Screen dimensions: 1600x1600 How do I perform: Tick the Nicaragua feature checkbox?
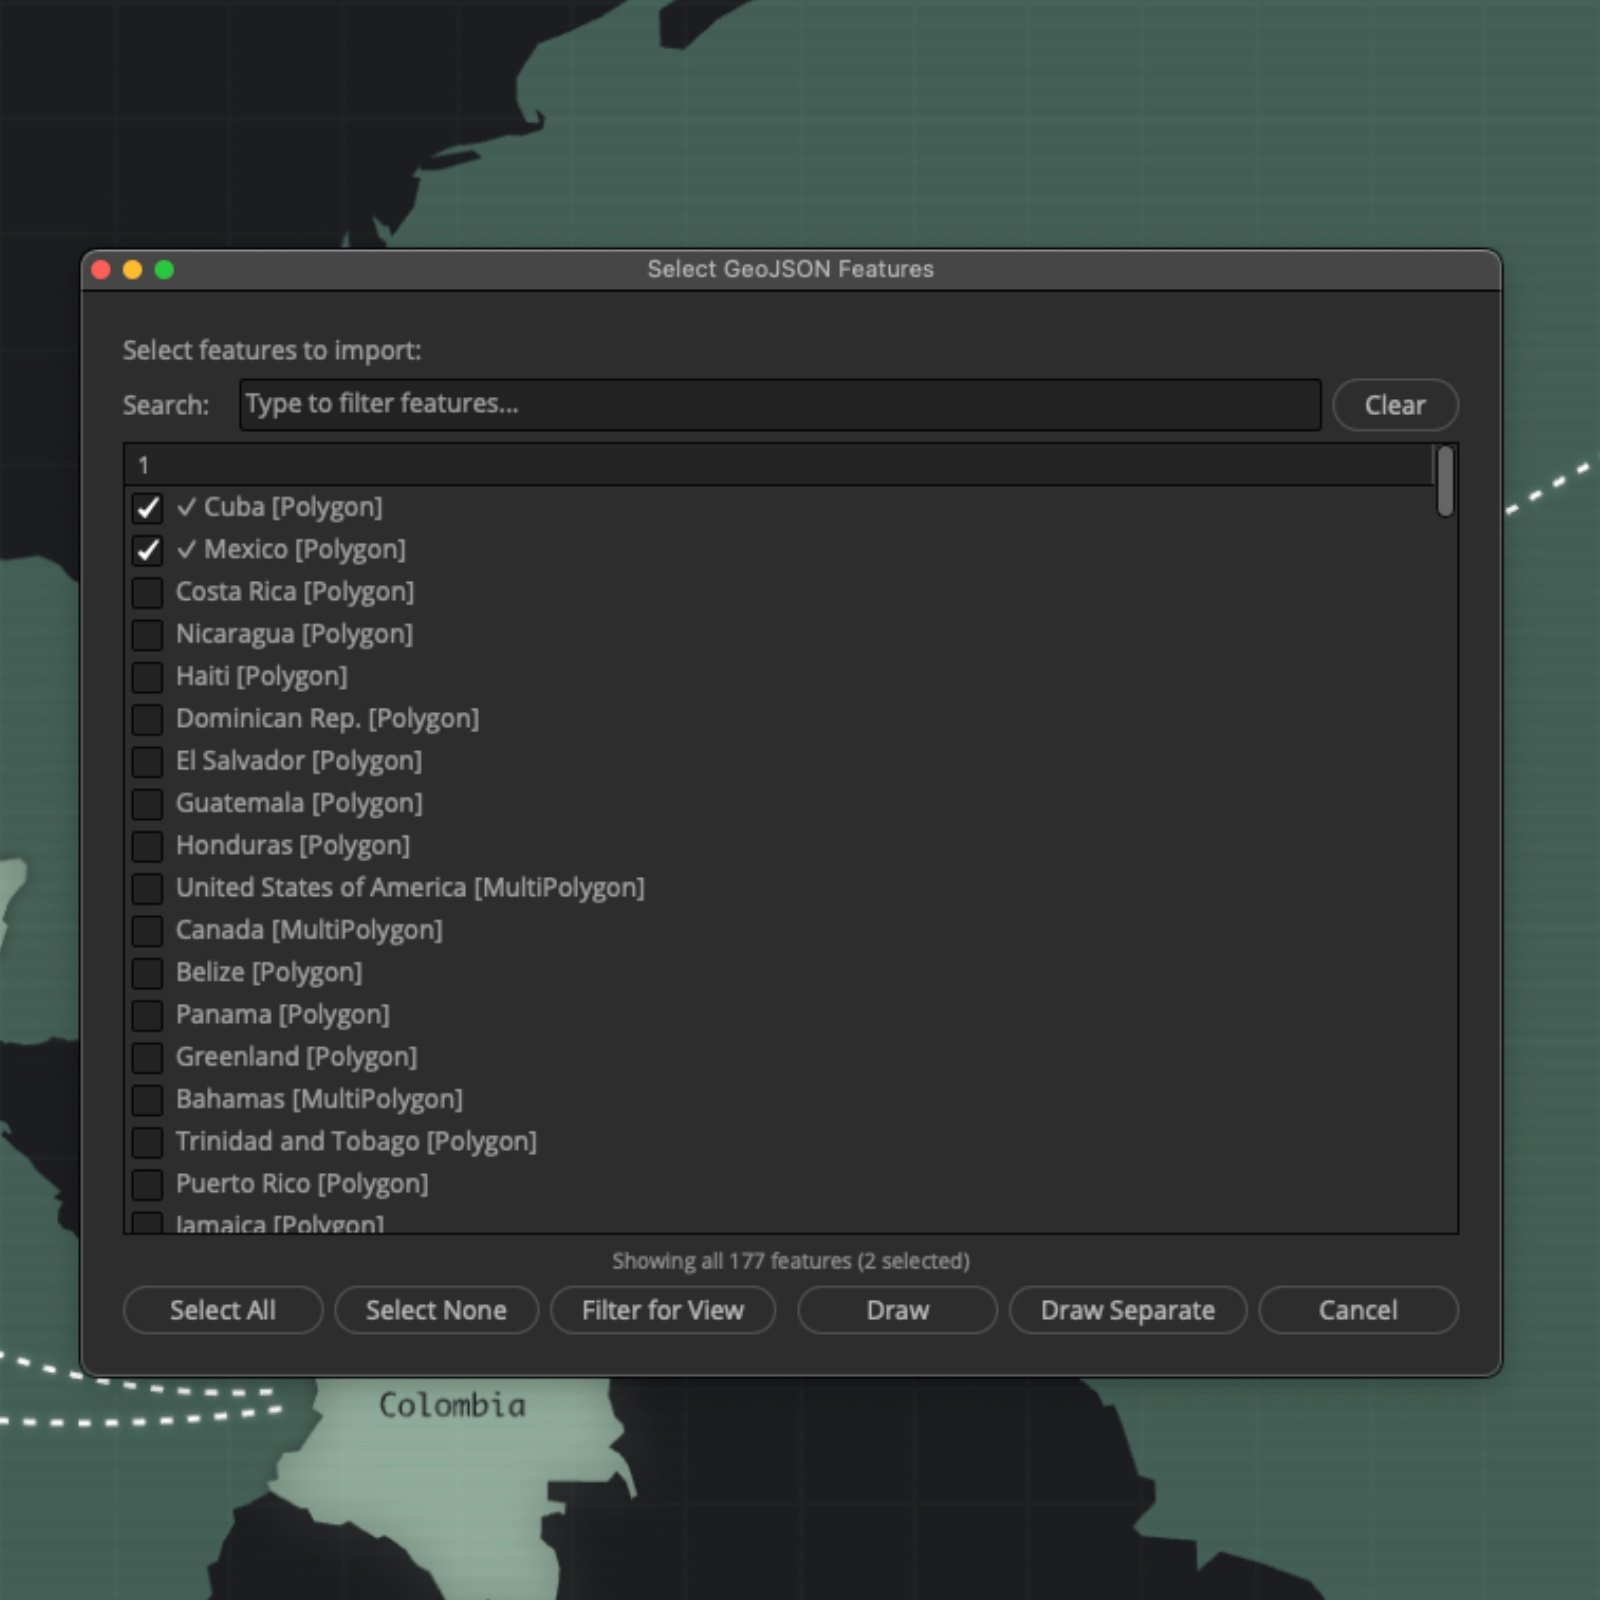[147, 634]
